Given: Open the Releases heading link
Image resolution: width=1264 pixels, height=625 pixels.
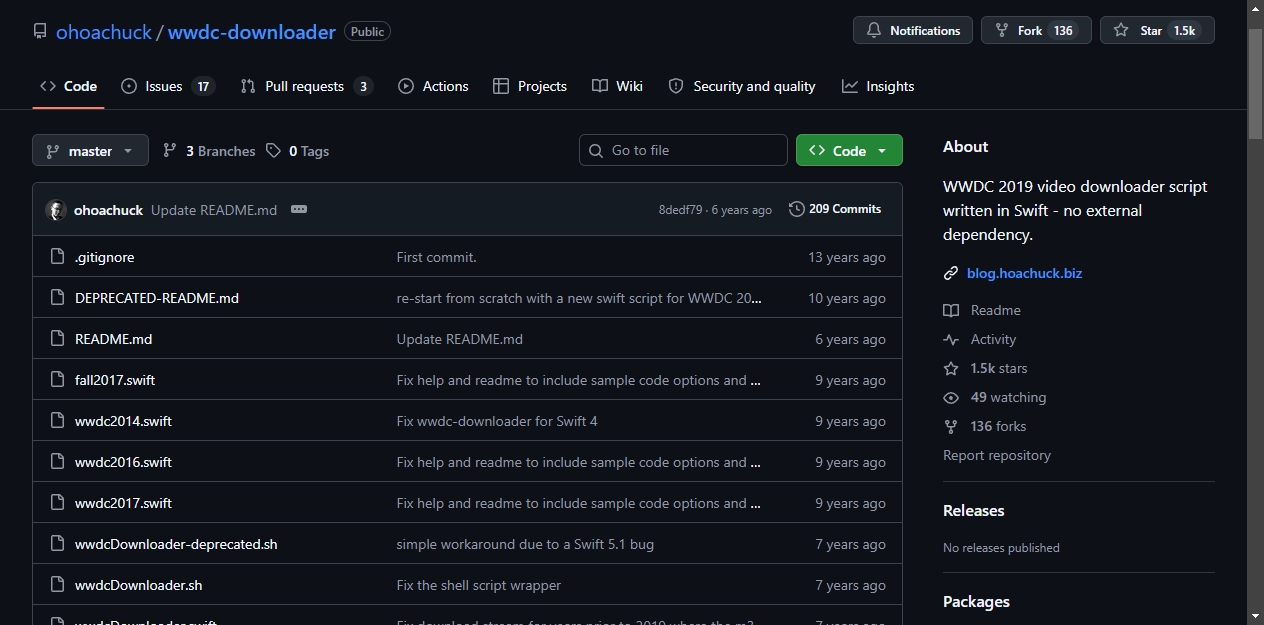Looking at the screenshot, I should click(974, 510).
